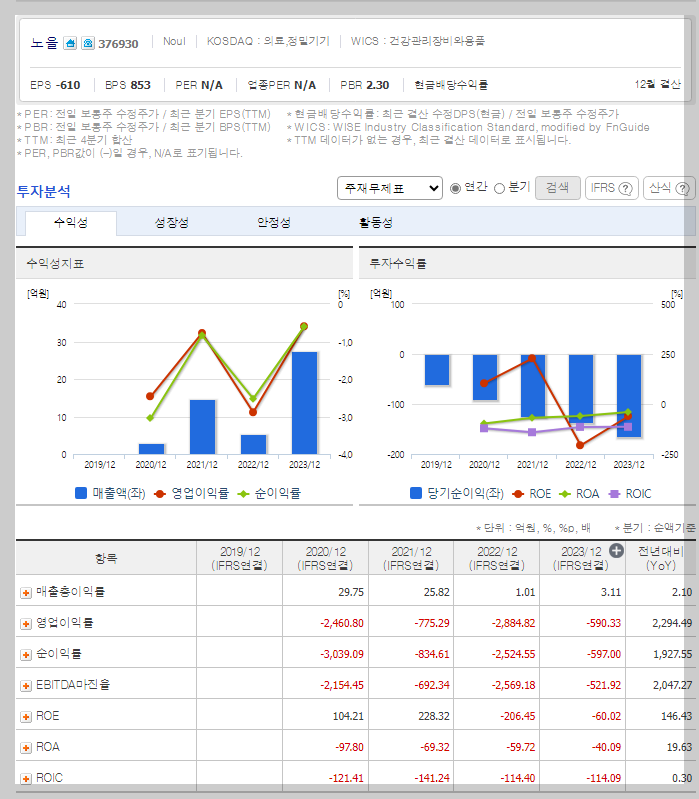Viewport: 699px width, 799px height.
Task: Switch to the 안정성 tab
Action: pos(274,223)
